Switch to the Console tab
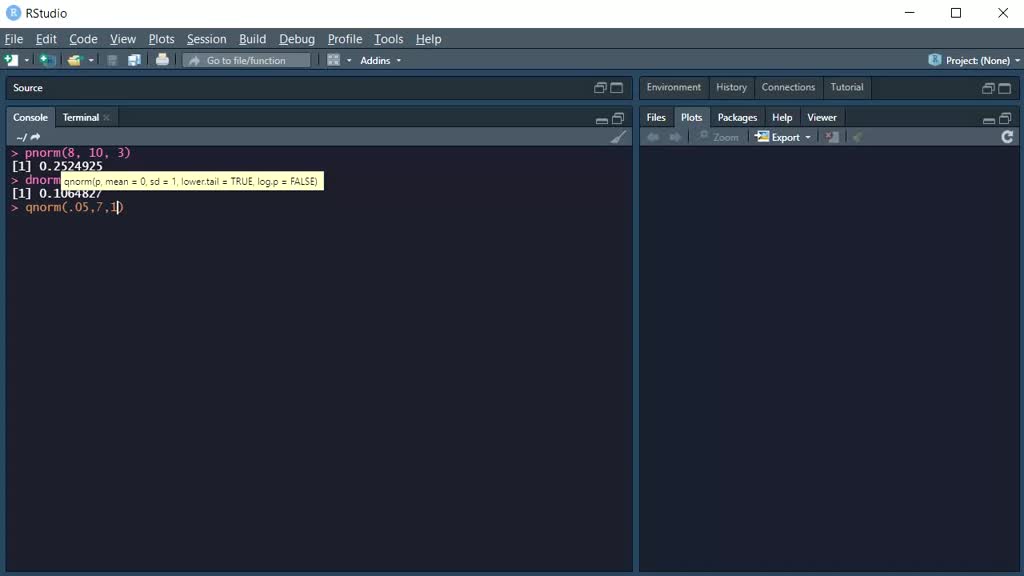 pyautogui.click(x=30, y=118)
